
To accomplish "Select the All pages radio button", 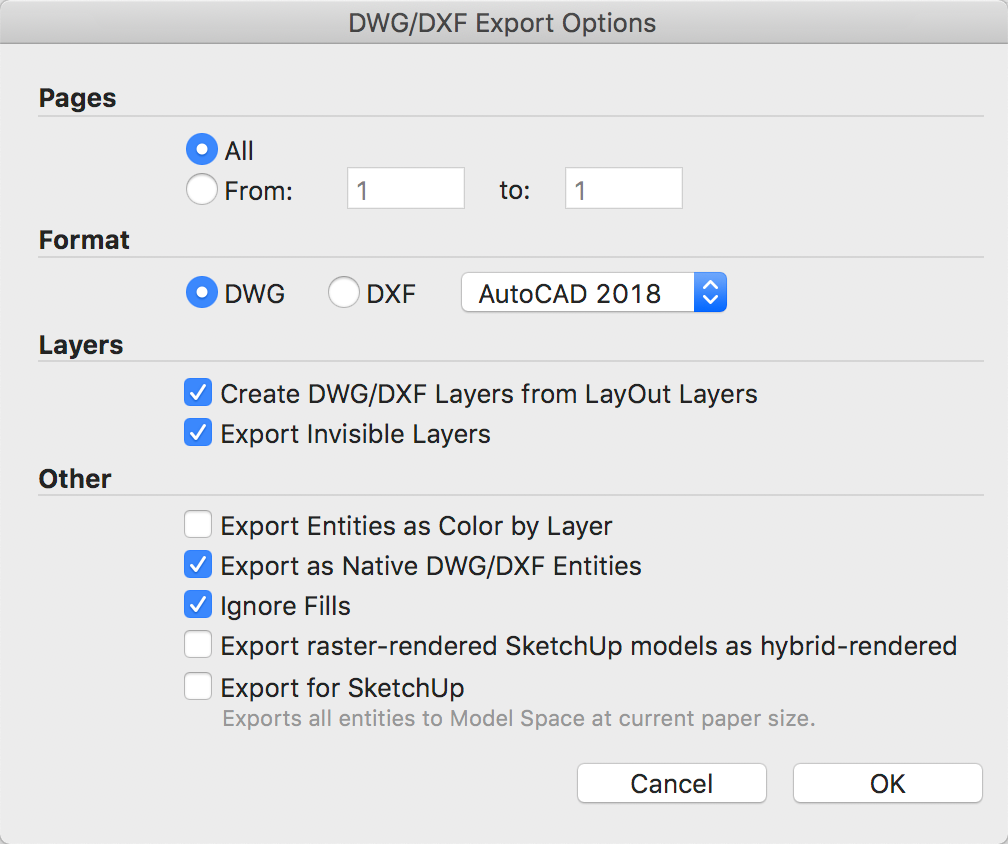I will (x=202, y=150).
